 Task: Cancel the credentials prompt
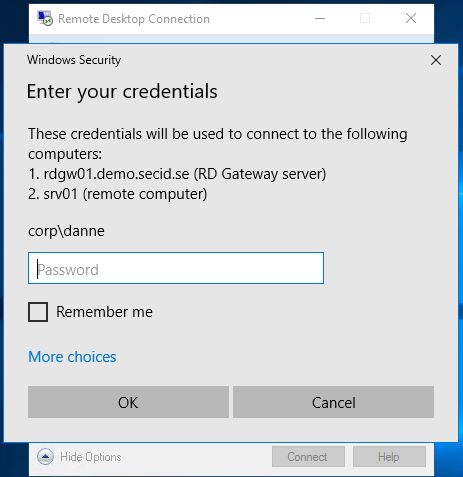point(333,402)
